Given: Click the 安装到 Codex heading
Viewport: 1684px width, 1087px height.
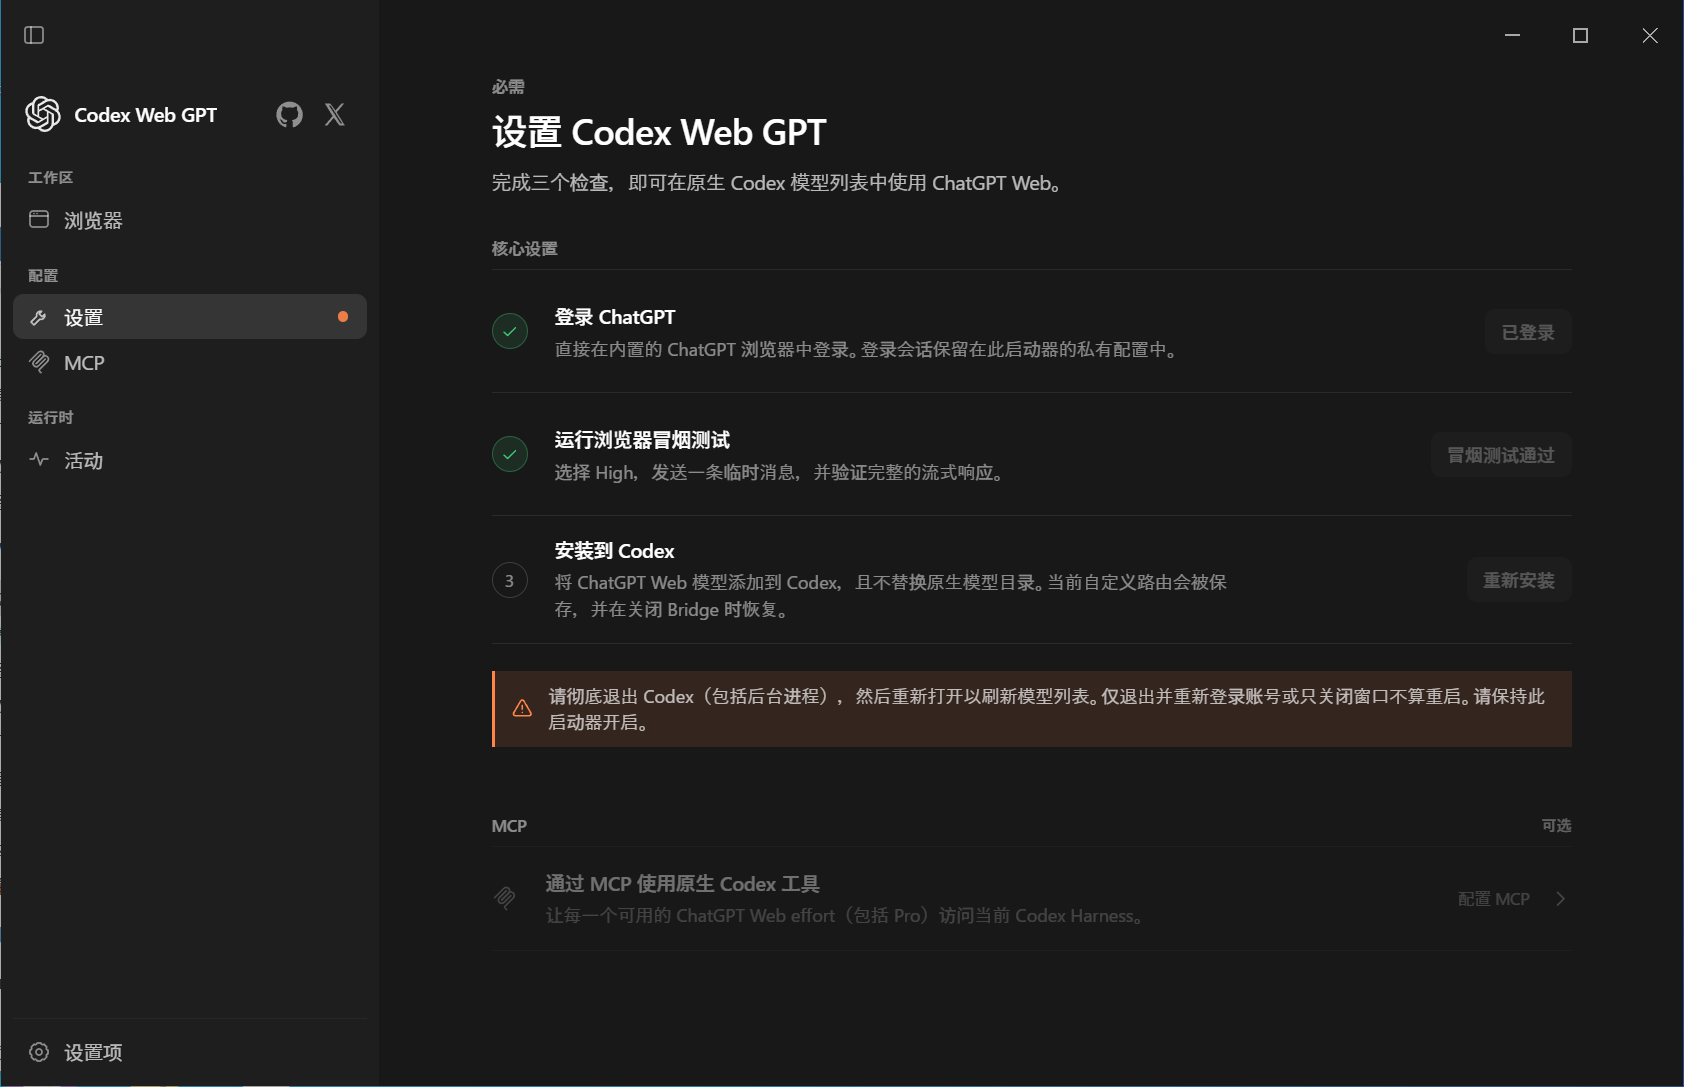Looking at the screenshot, I should [x=614, y=551].
